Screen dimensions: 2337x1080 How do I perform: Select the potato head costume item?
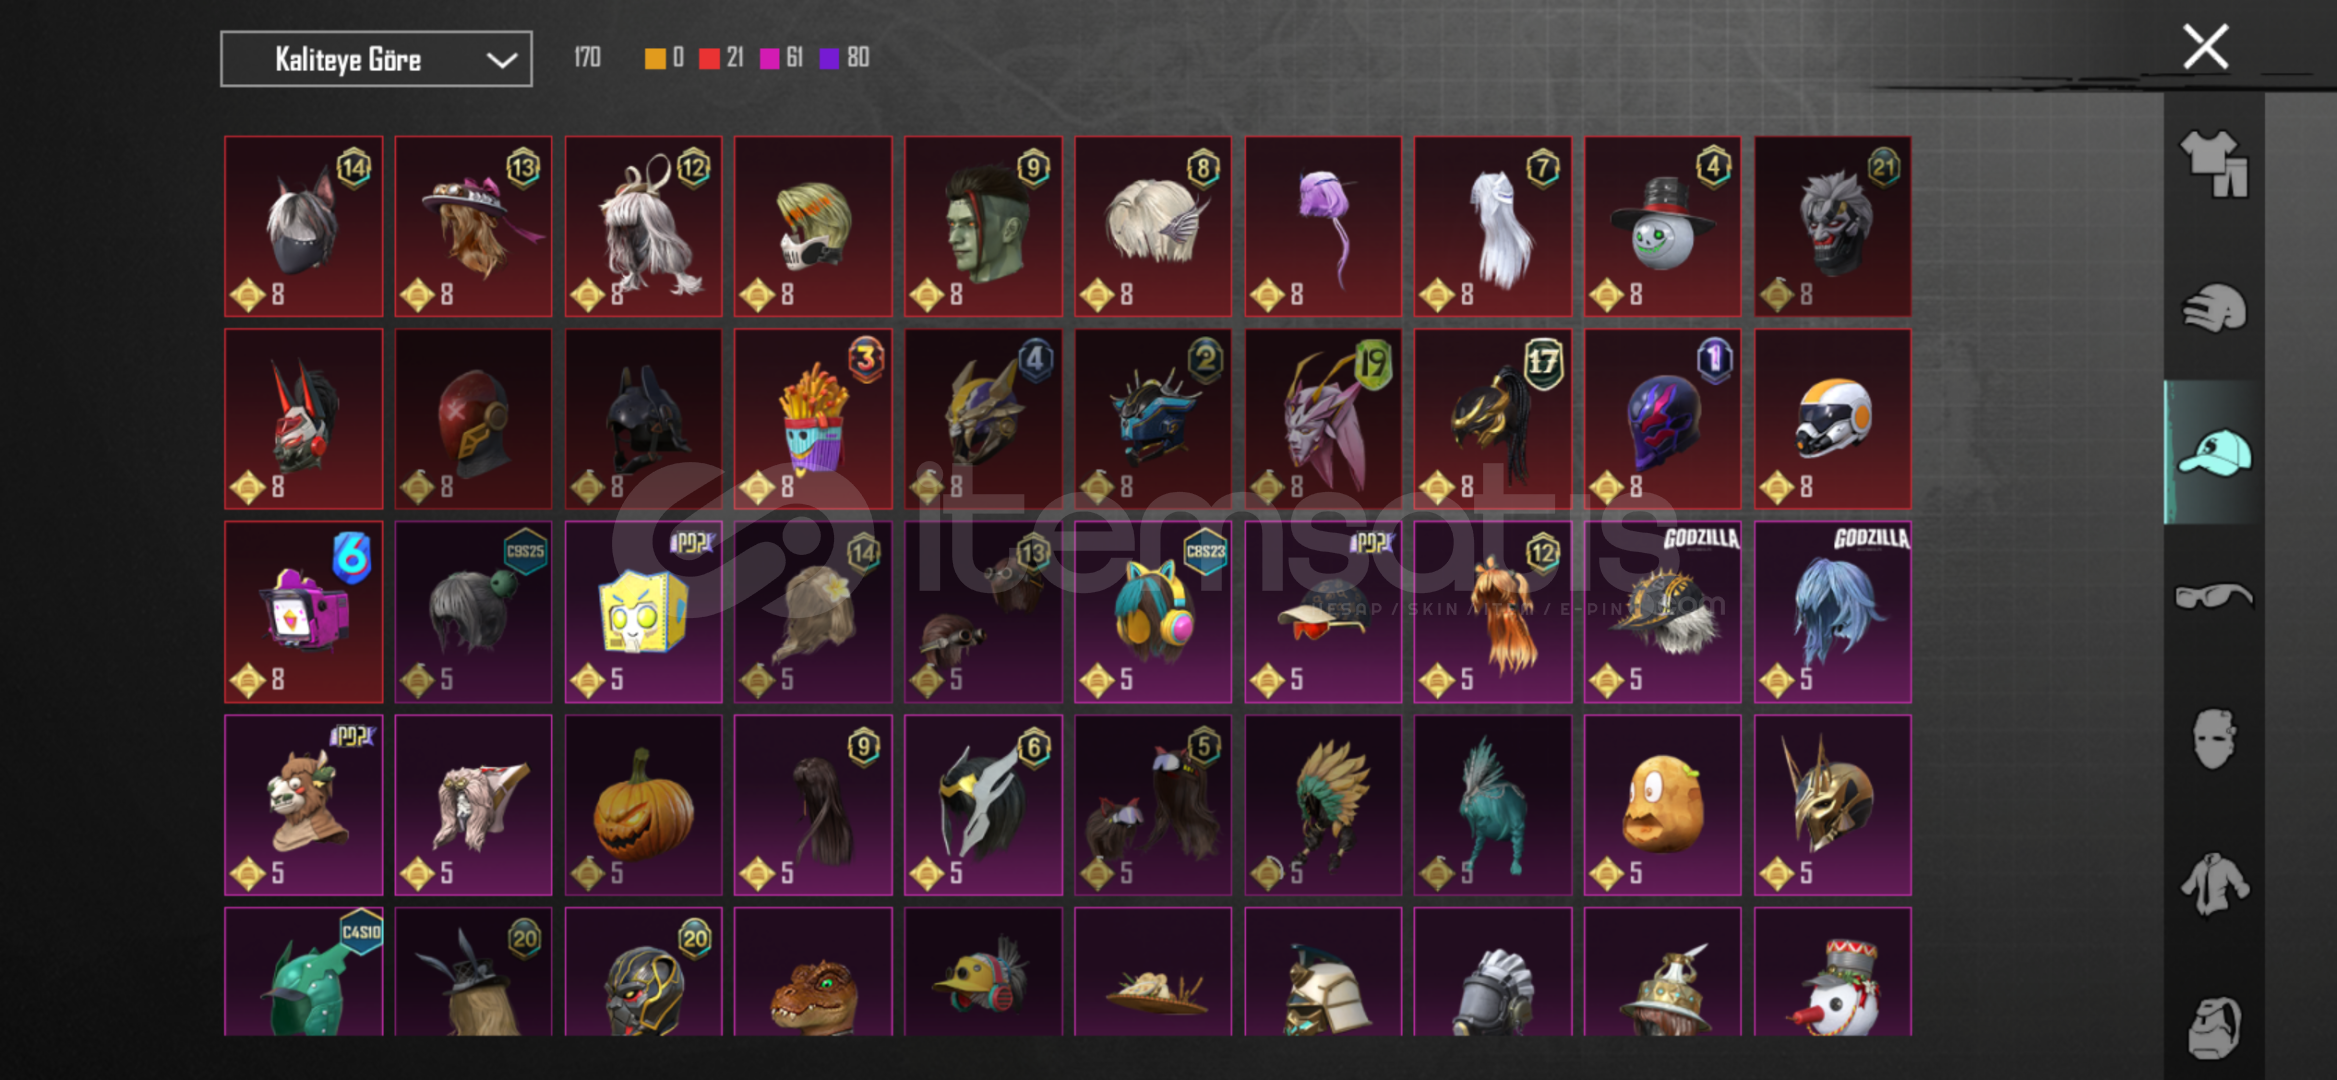[1662, 805]
